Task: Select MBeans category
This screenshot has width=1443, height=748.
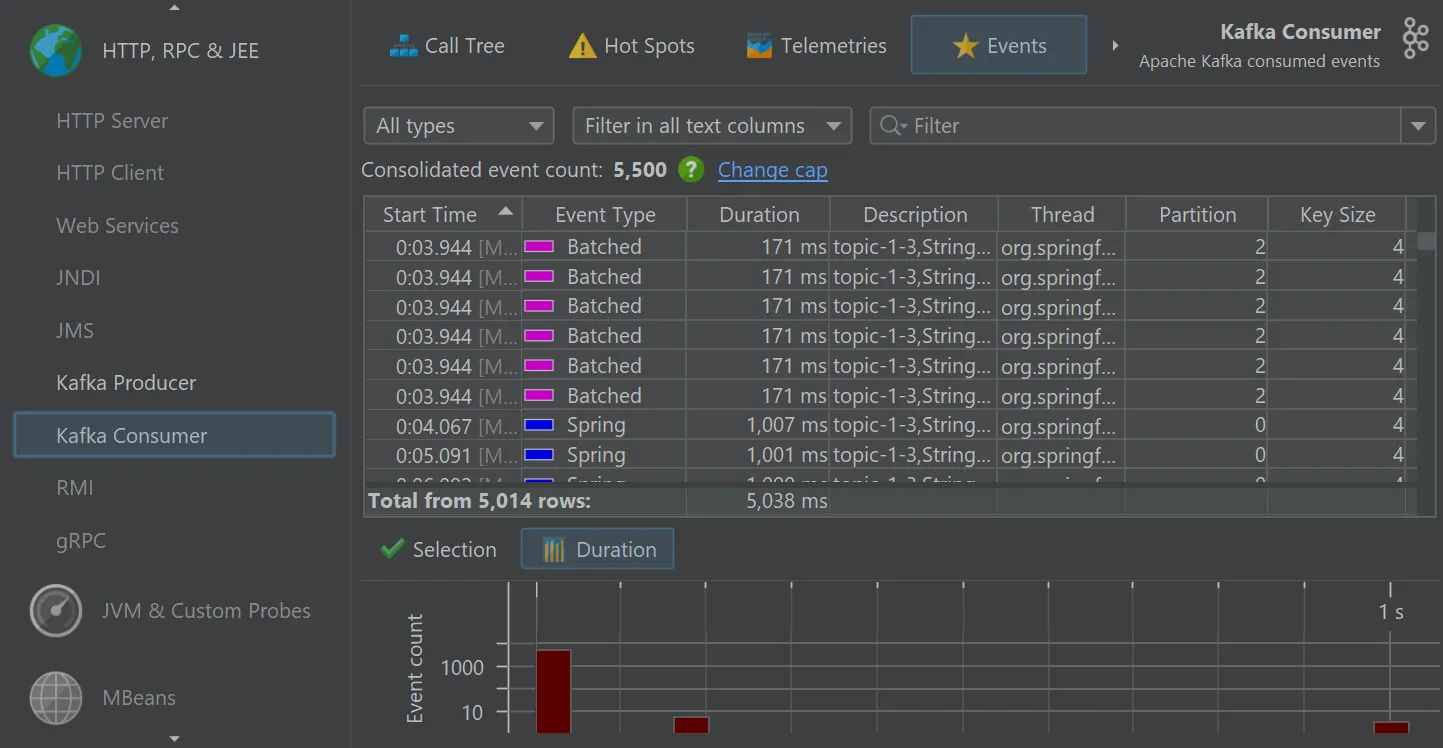Action: click(139, 697)
